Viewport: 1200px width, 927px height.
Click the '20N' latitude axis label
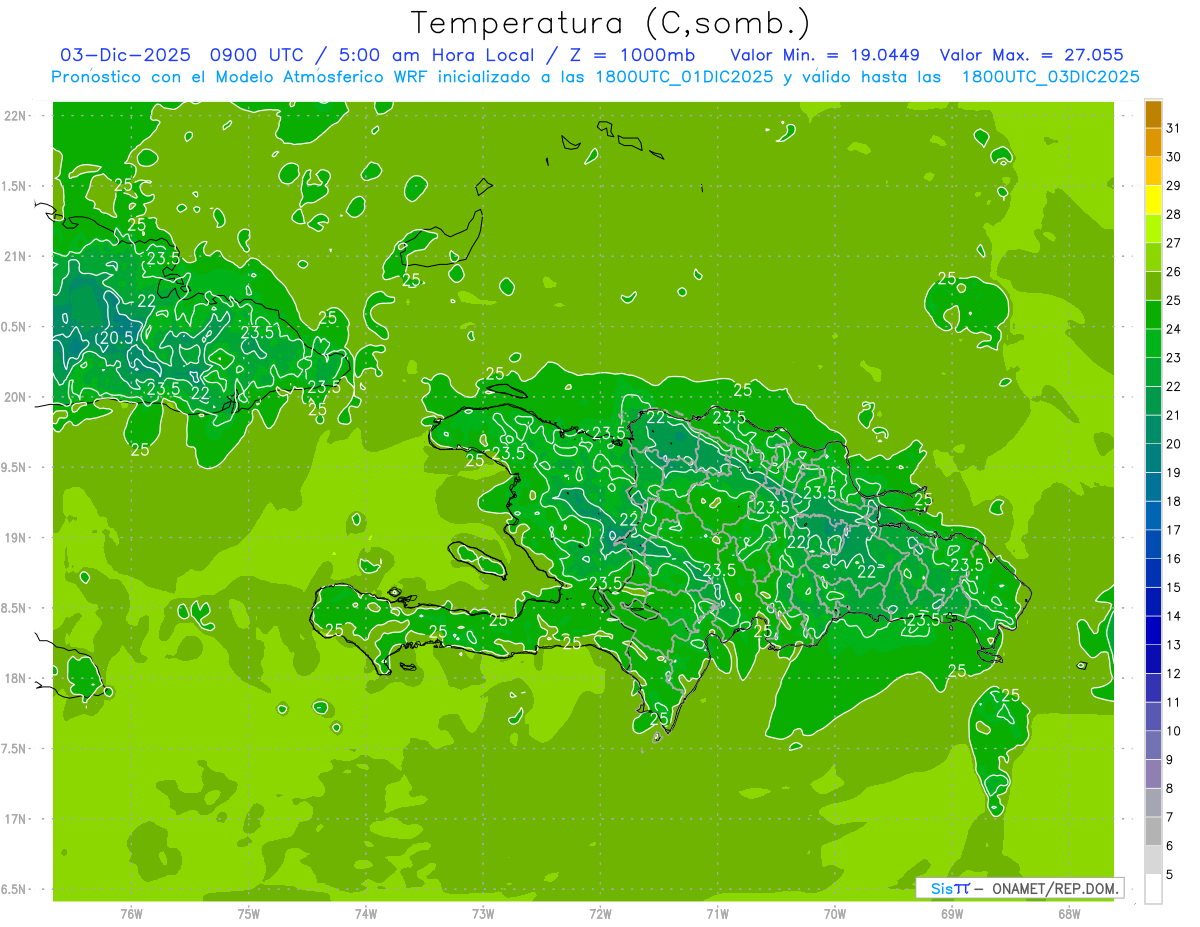coord(16,397)
